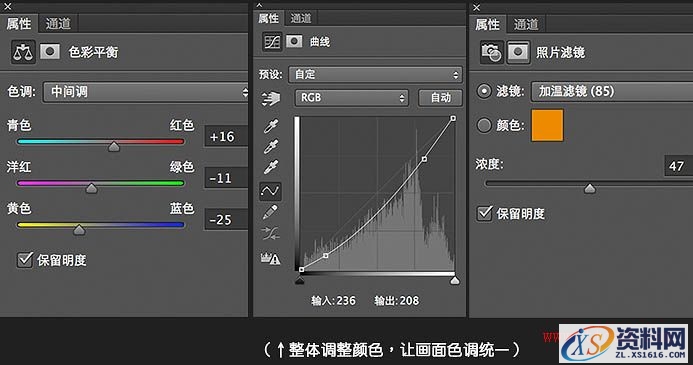The height and width of the screenshot is (365, 693).
Task: Click the curve Input value 236
Action: pos(346,300)
